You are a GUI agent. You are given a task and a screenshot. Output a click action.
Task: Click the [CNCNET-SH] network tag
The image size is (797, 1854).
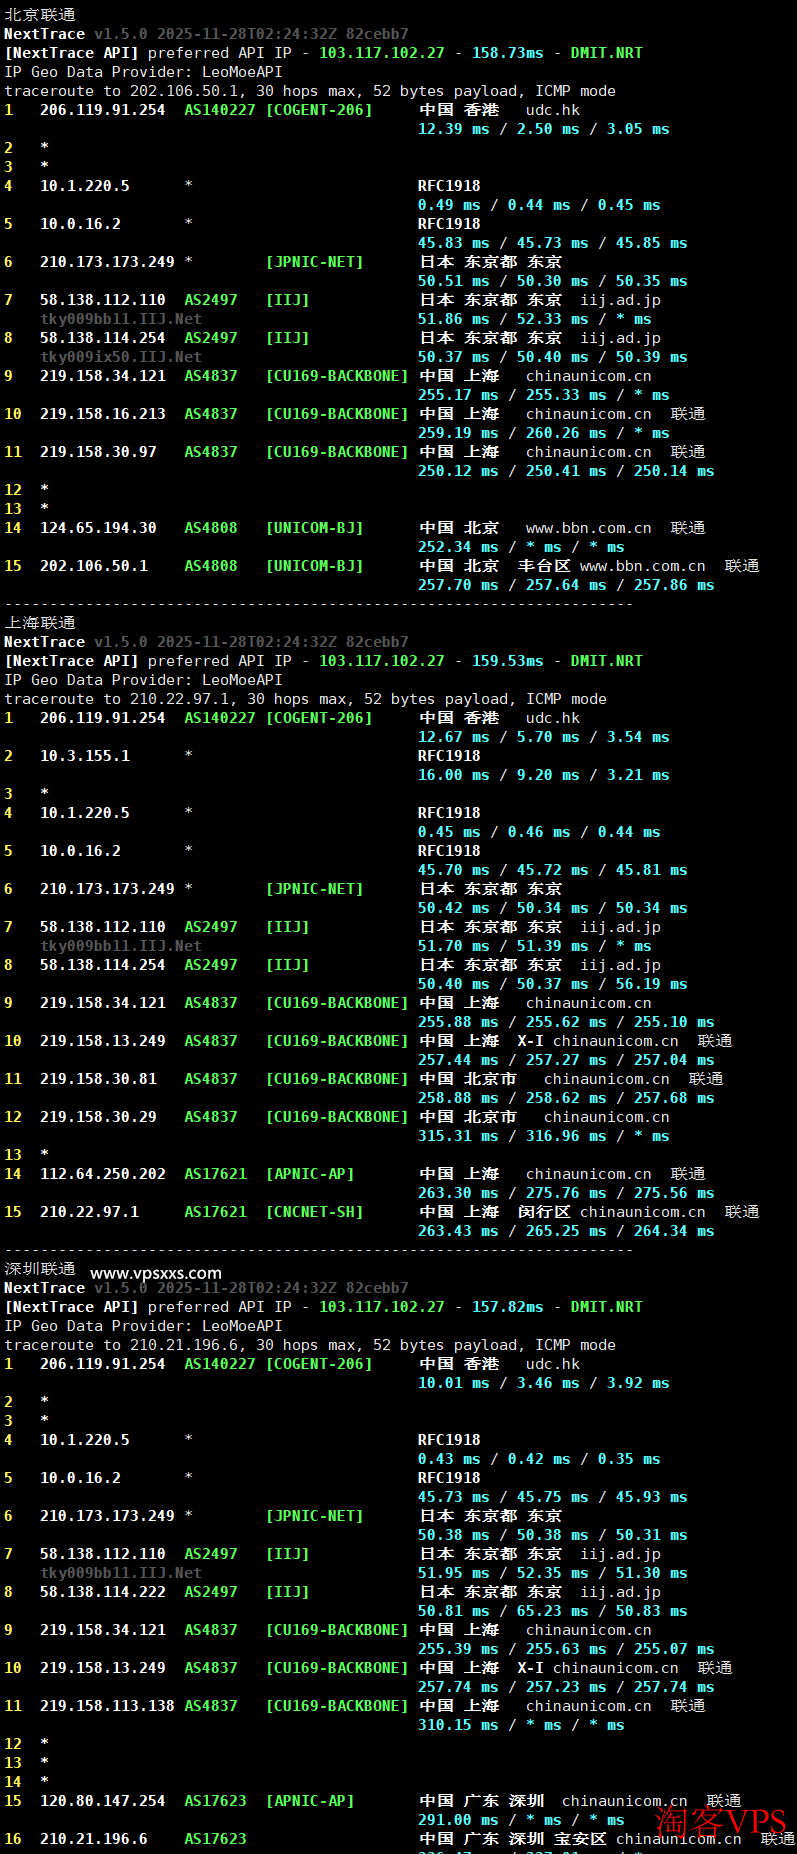click(x=314, y=1212)
